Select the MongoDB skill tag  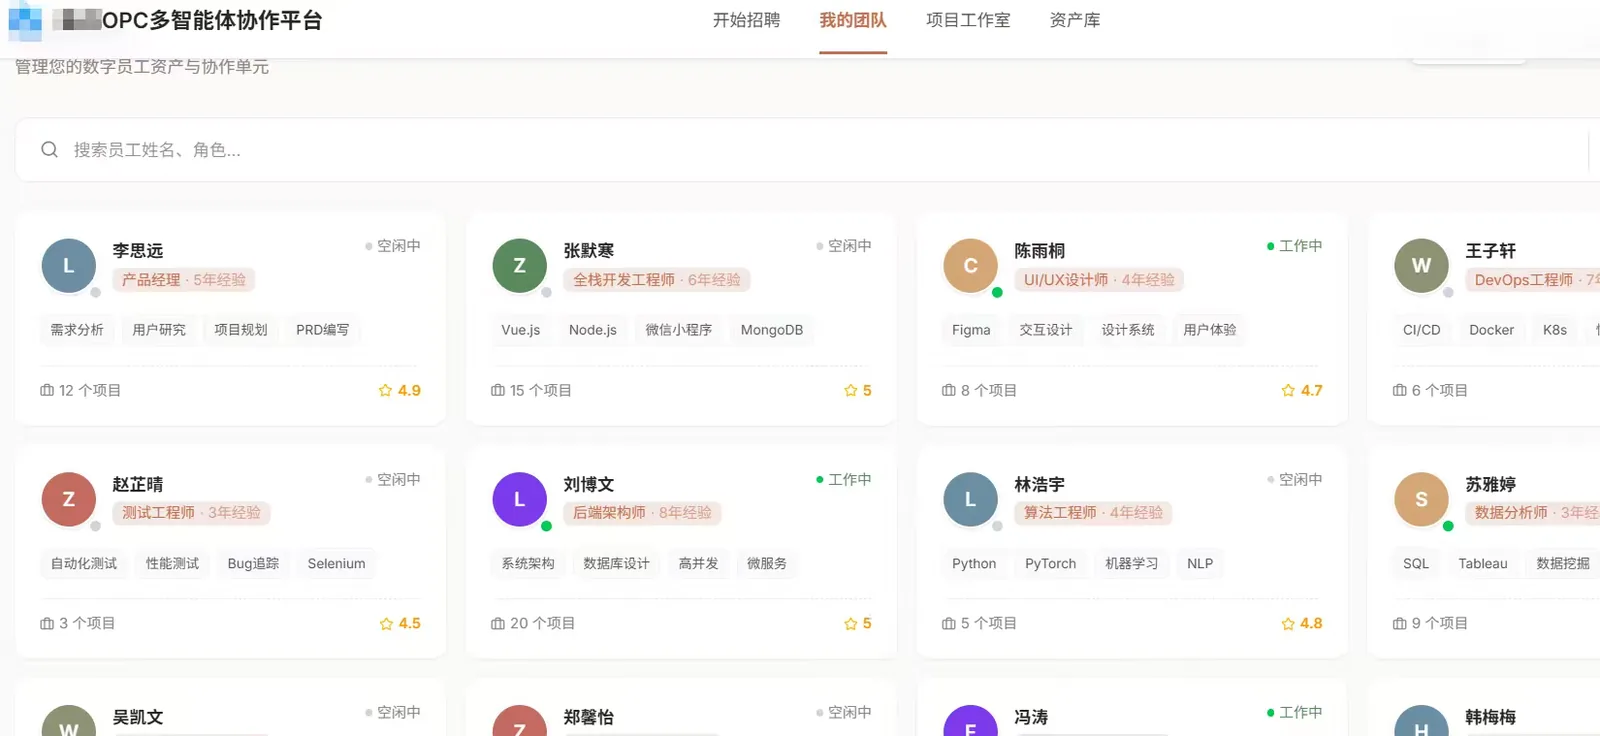[772, 330]
